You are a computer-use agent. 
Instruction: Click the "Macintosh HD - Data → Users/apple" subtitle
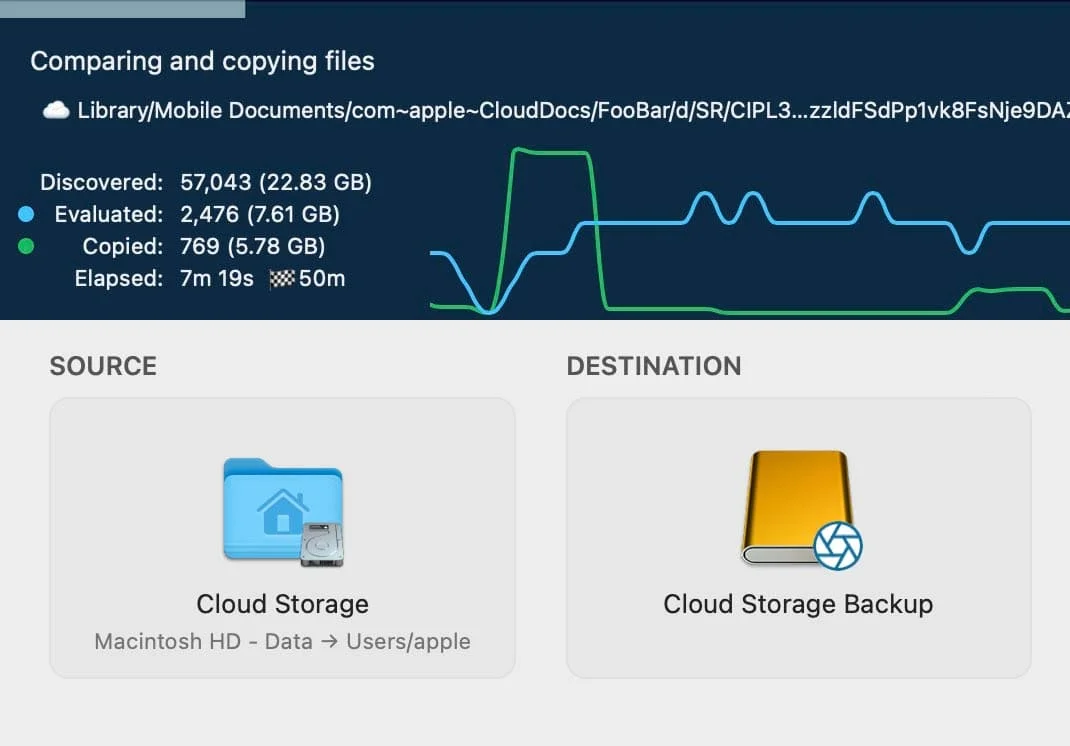click(282, 641)
